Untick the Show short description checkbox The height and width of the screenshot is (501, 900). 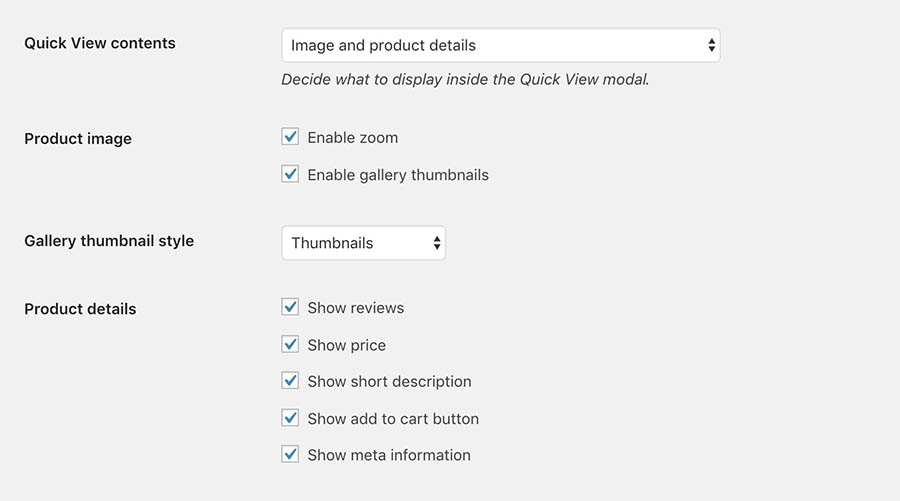point(290,380)
